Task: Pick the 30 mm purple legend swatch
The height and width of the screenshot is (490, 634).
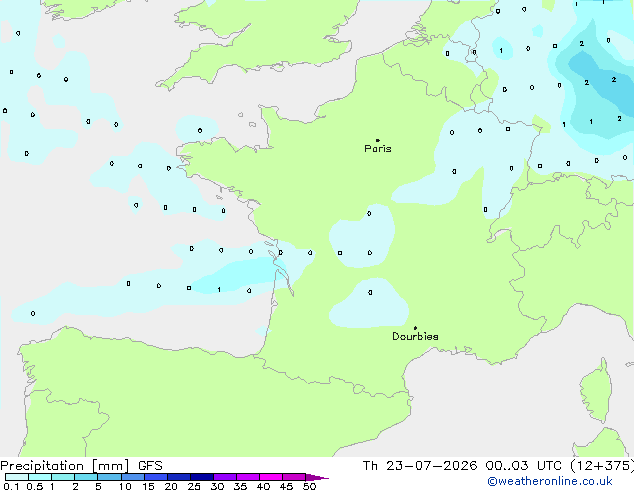Action: coord(225,477)
